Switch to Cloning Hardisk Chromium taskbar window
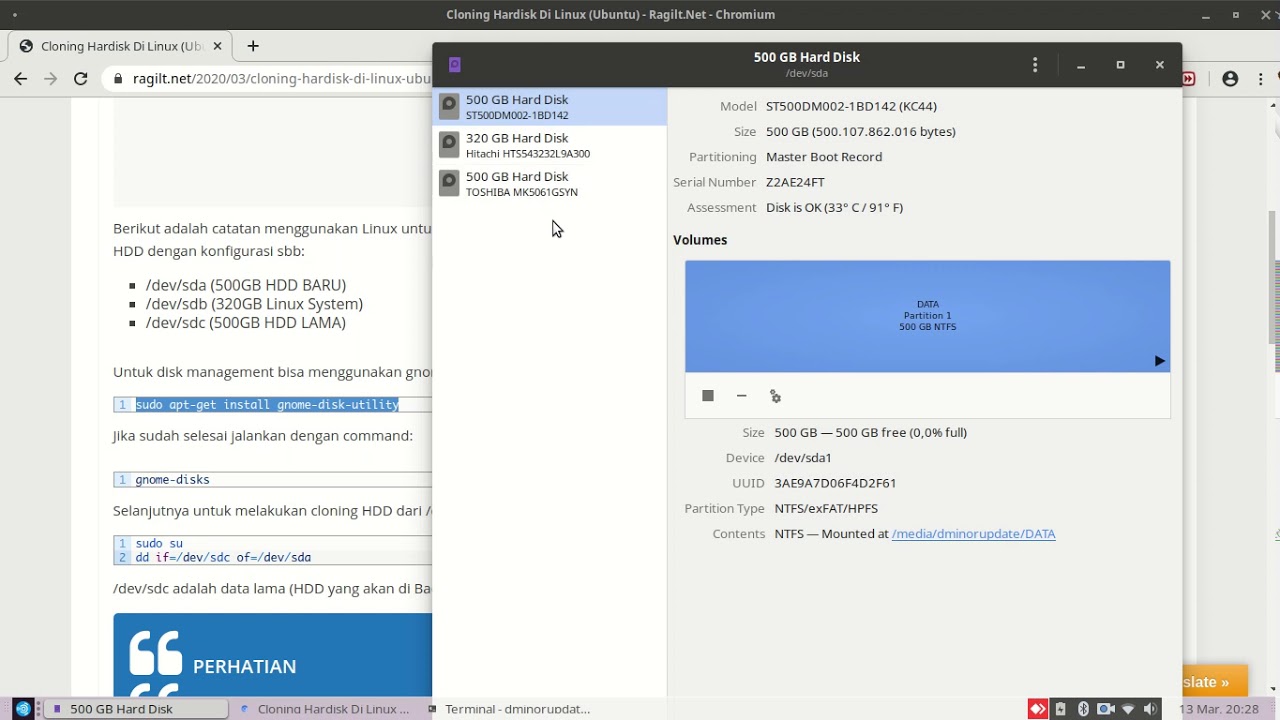 tap(325, 709)
